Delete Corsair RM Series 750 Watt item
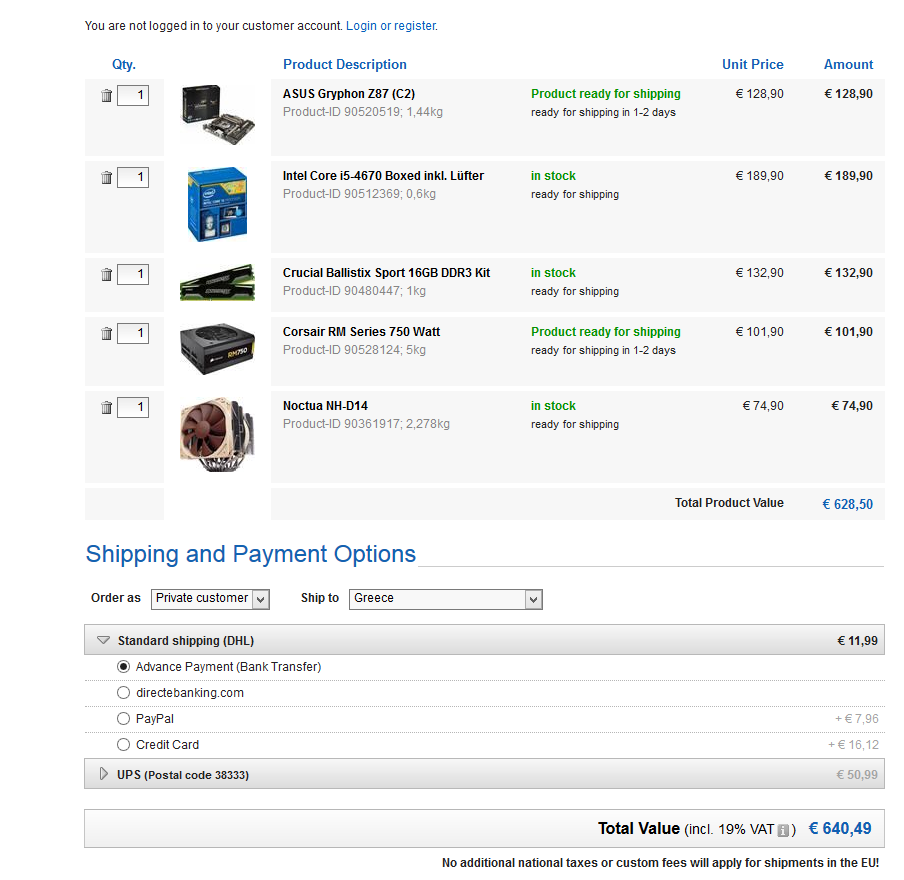This screenshot has width=904, height=880. [107, 333]
